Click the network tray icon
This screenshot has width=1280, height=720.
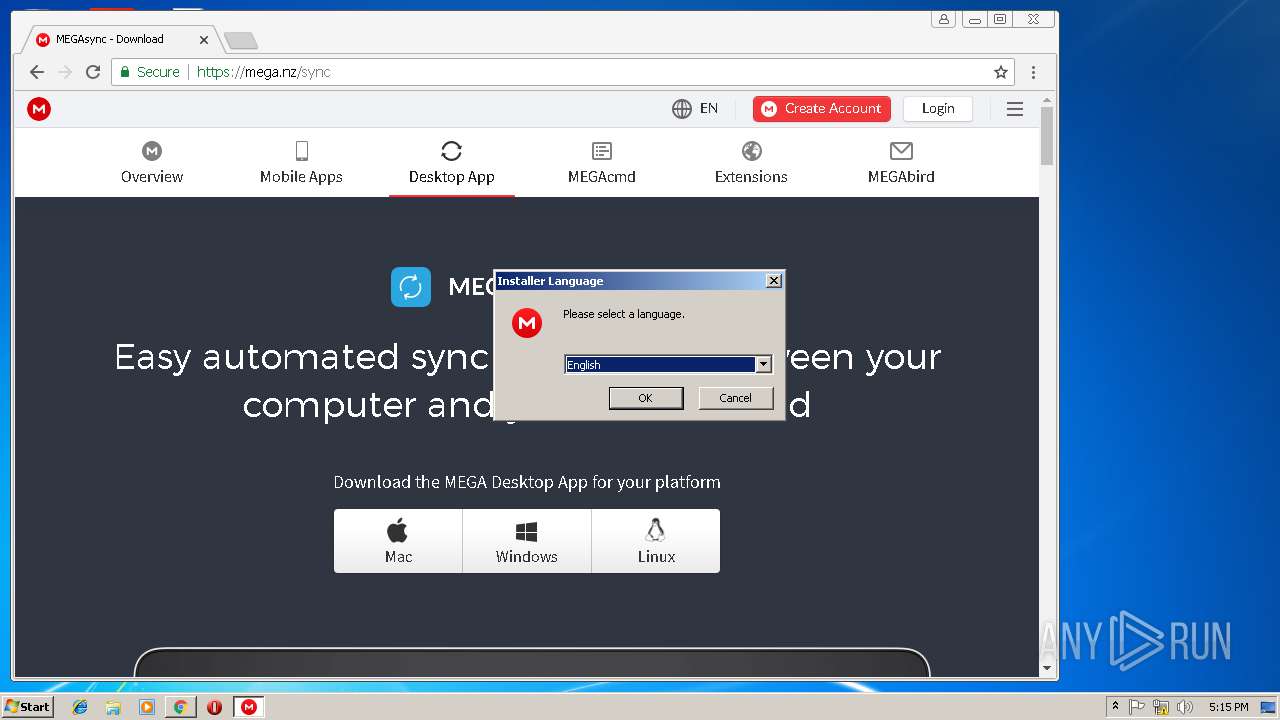tap(1161, 707)
